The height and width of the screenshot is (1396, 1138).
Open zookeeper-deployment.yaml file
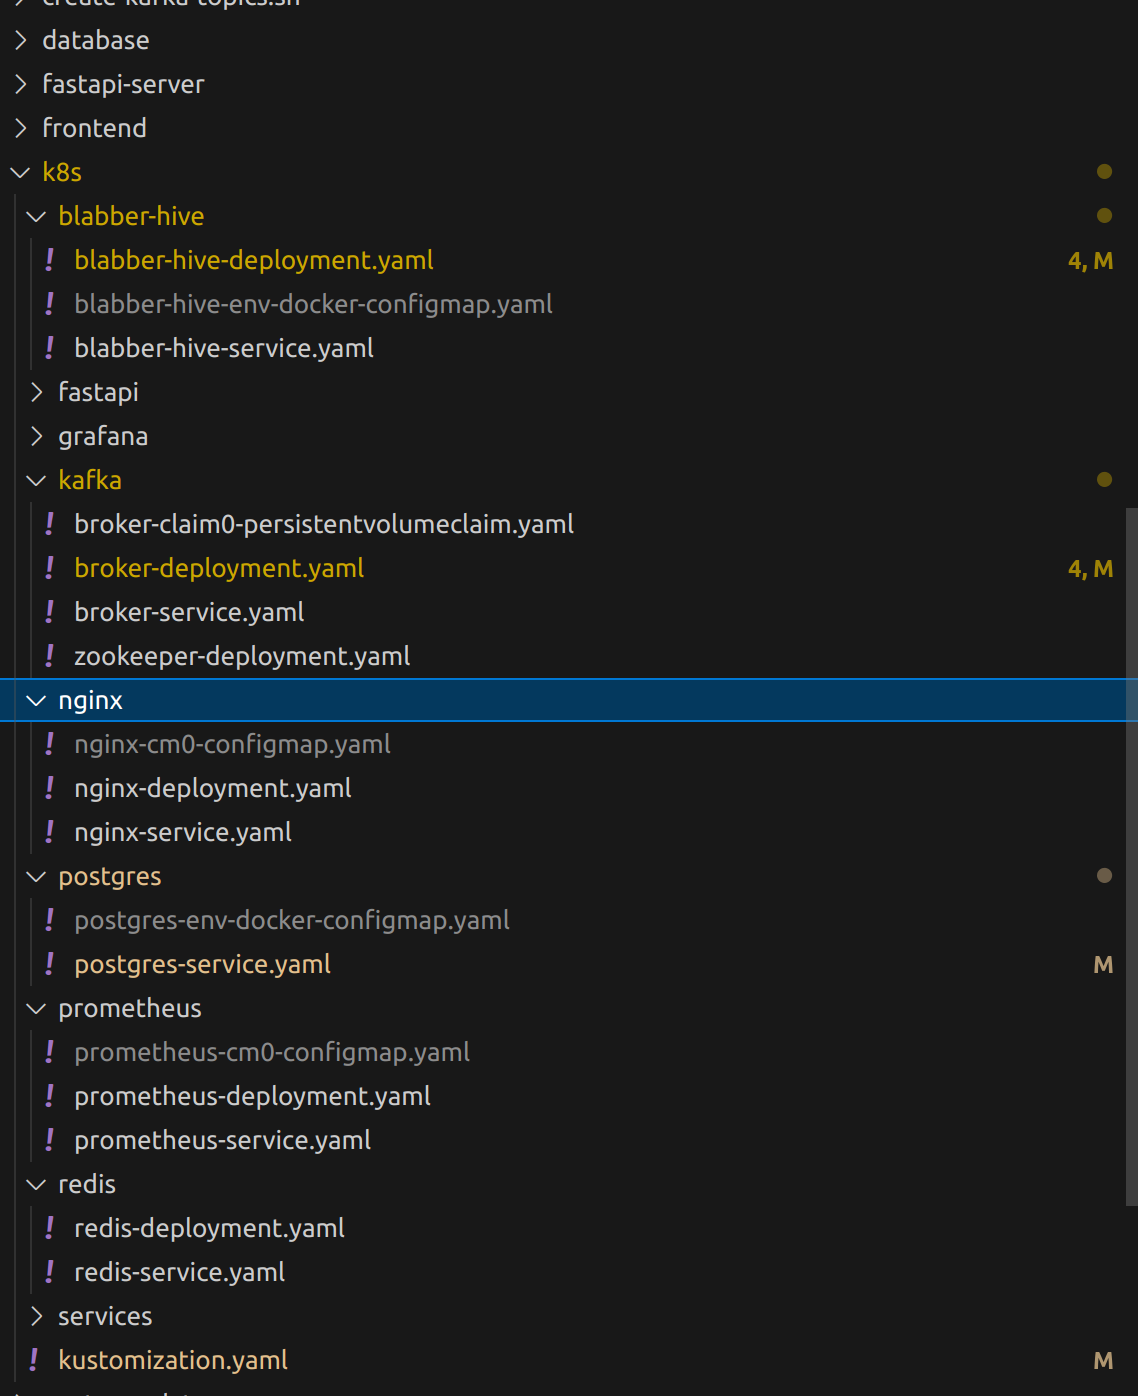[x=242, y=656]
